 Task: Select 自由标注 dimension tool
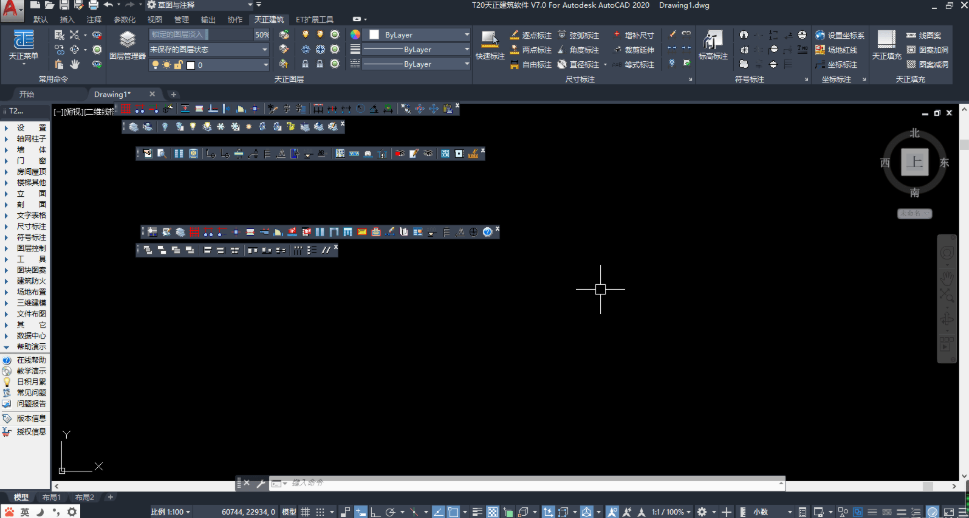coord(531,64)
